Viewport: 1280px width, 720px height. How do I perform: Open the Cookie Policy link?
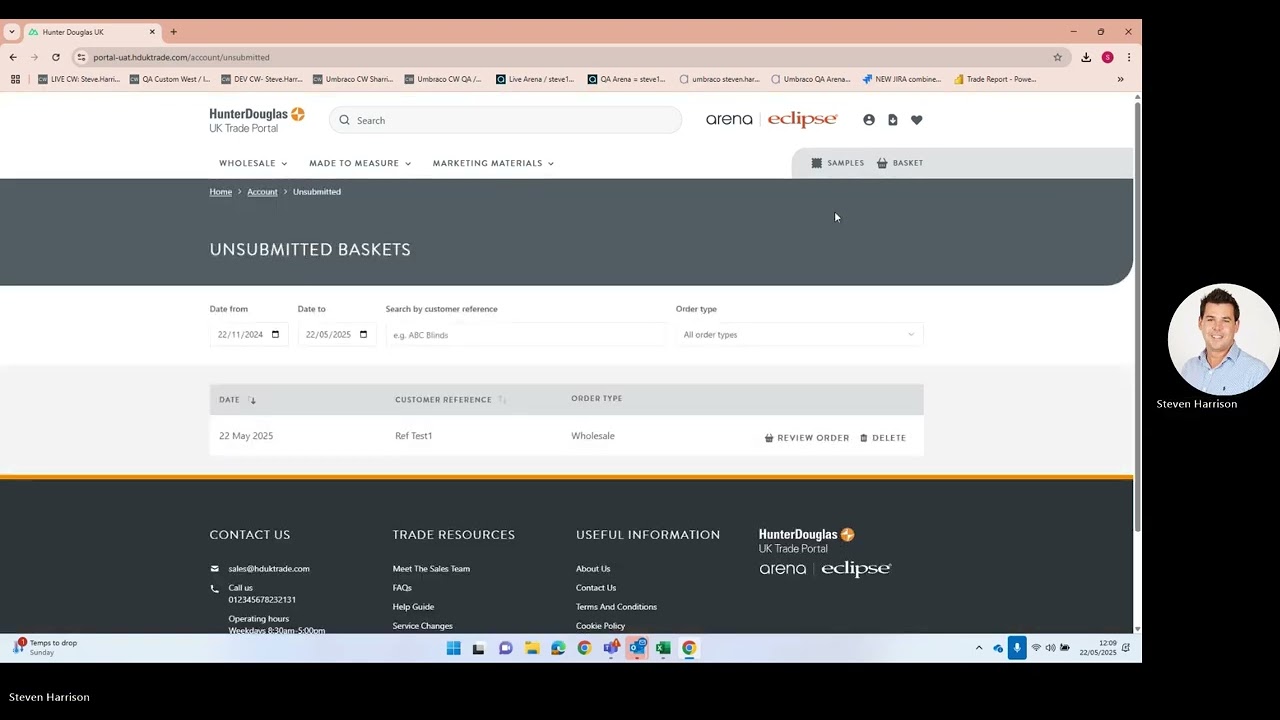[600, 626]
